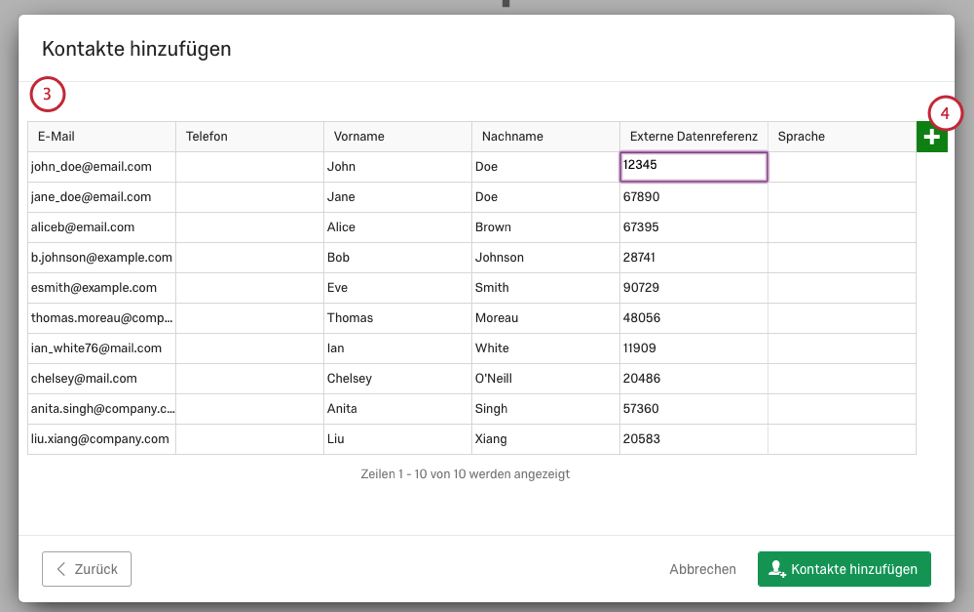This screenshot has height=612, width=974.
Task: Select the Nachname column header
Action: click(x=545, y=137)
